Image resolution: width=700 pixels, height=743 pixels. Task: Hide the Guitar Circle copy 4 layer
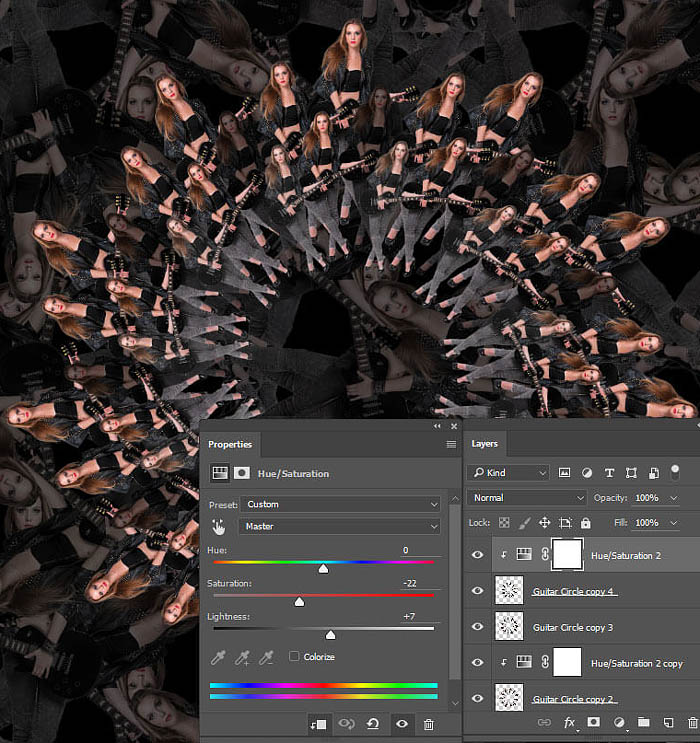click(478, 590)
